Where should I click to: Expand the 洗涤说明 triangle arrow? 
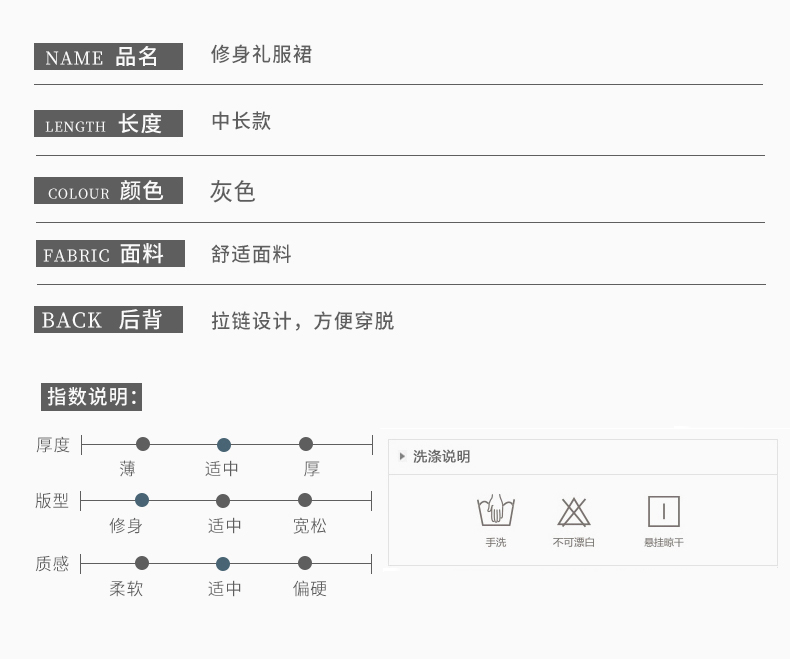[x=402, y=456]
